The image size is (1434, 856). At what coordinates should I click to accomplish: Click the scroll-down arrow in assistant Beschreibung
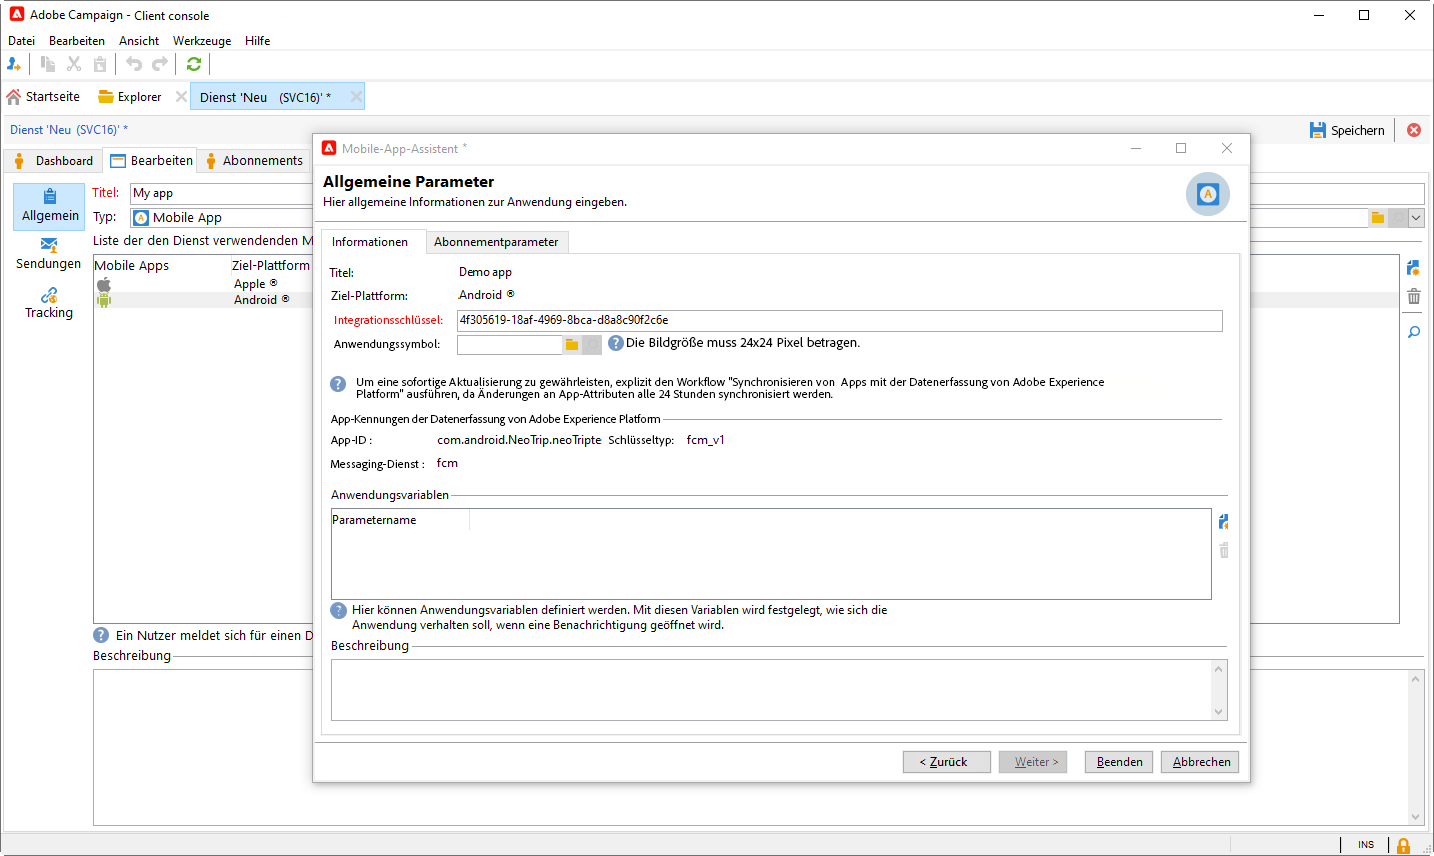pyautogui.click(x=1218, y=712)
